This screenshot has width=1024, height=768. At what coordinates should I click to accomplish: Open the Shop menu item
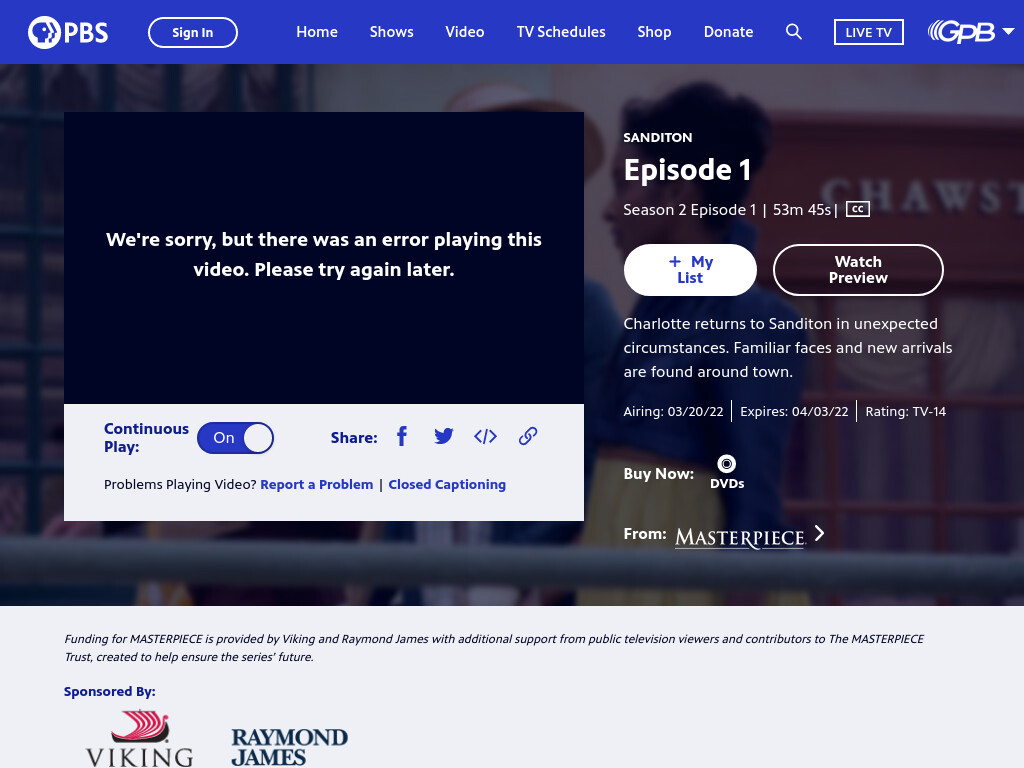pyautogui.click(x=654, y=32)
